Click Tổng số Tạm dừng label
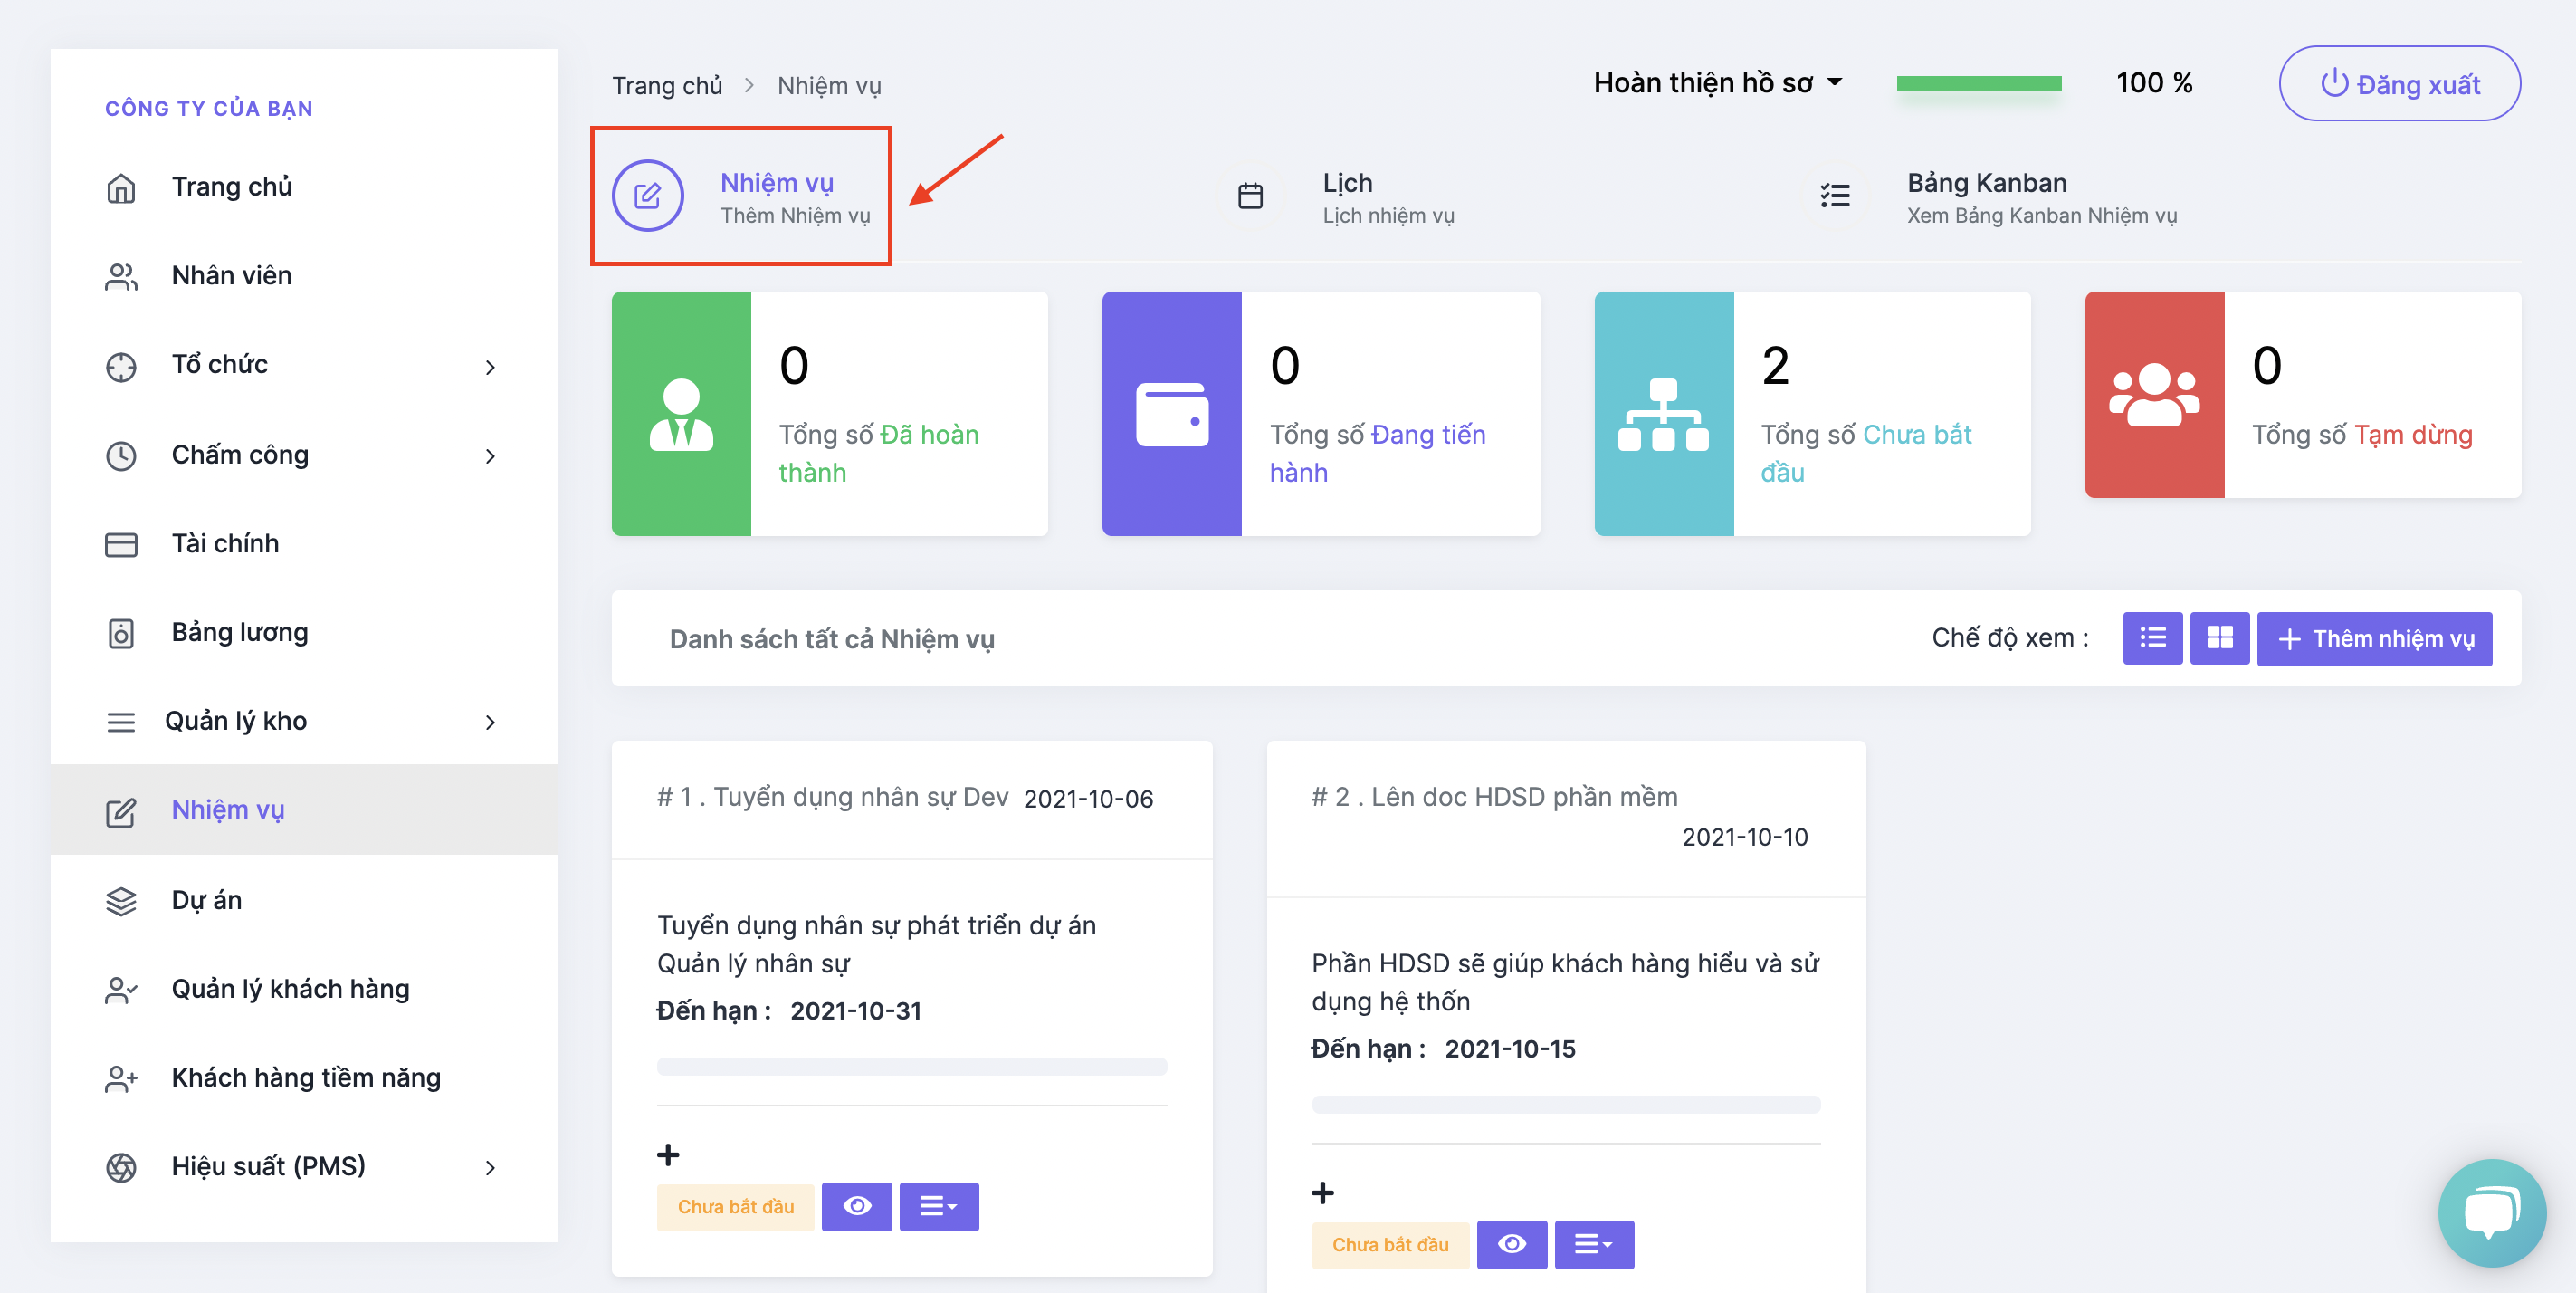Viewport: 2576px width, 1293px height. point(2362,435)
